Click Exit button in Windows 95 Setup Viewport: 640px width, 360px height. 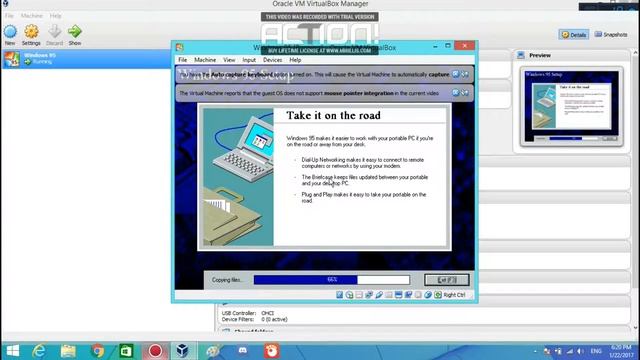(x=447, y=280)
